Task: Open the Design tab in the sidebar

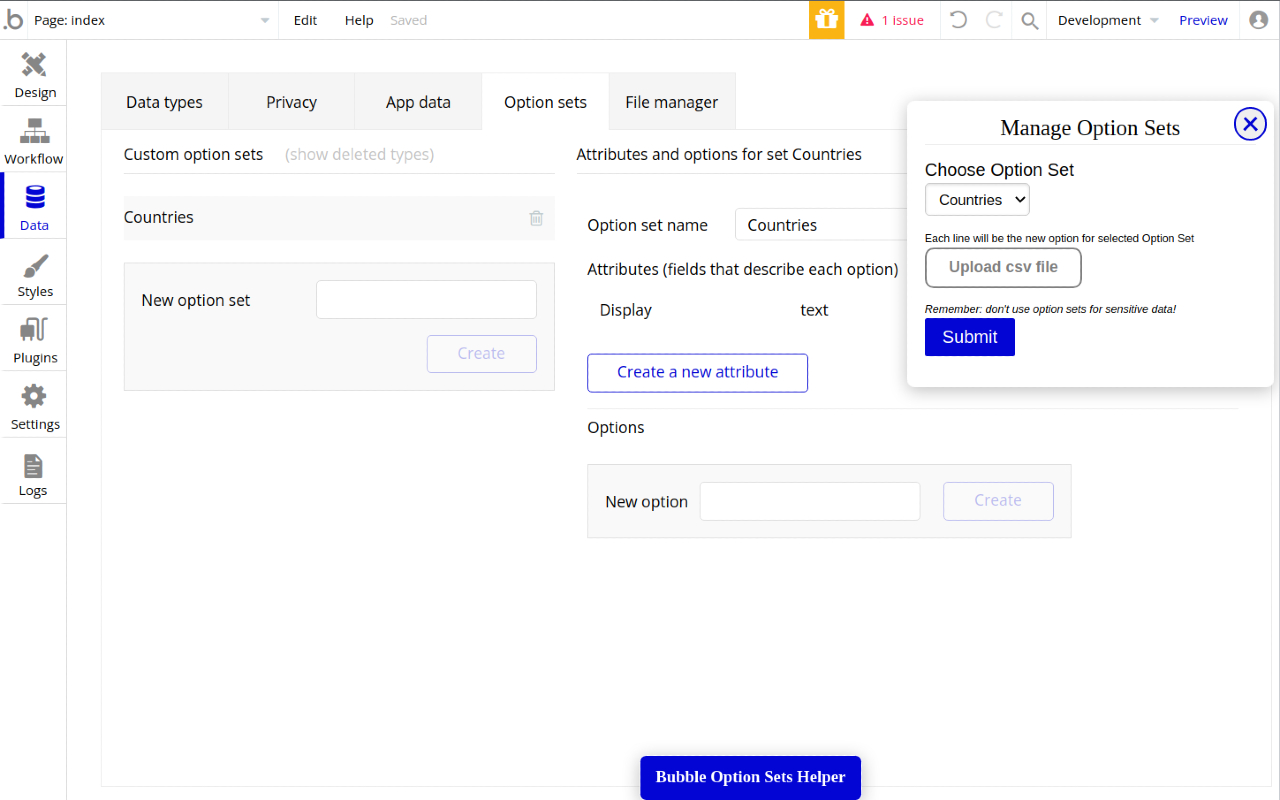Action: pos(34,75)
